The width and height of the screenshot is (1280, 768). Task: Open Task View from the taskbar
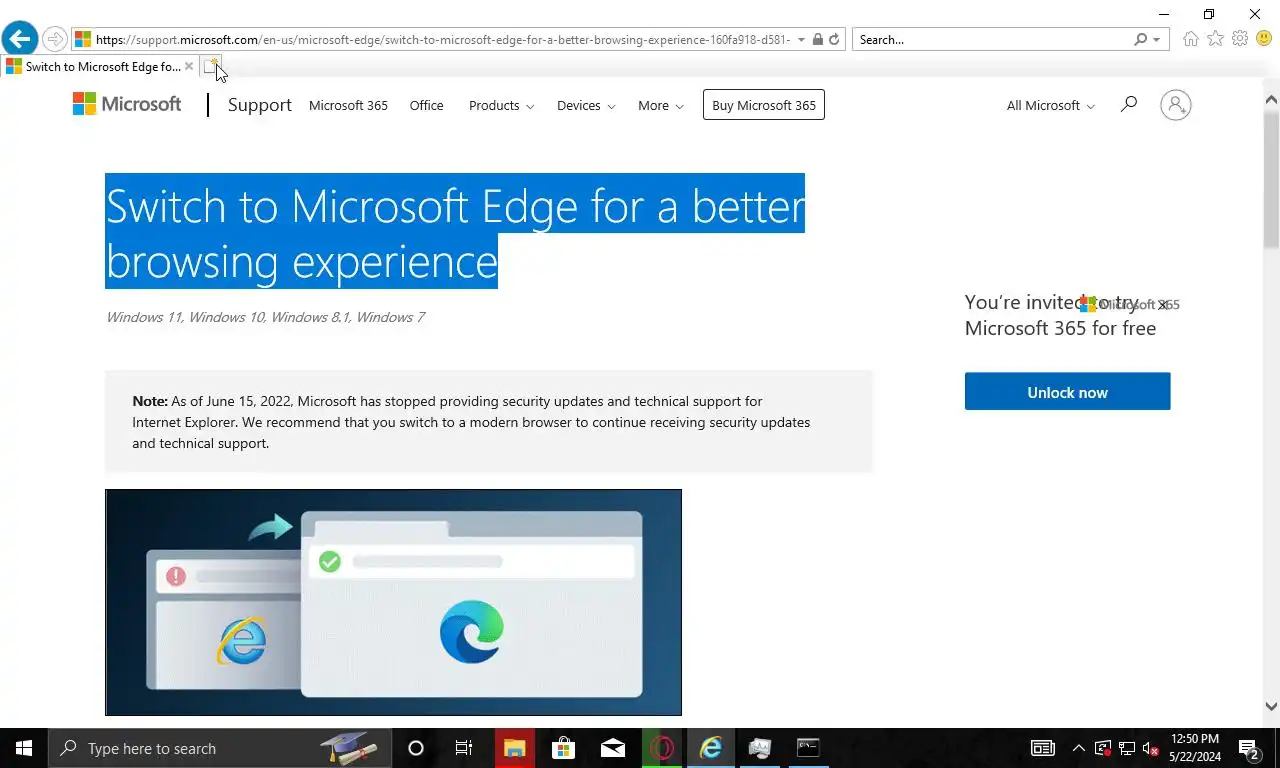click(464, 748)
